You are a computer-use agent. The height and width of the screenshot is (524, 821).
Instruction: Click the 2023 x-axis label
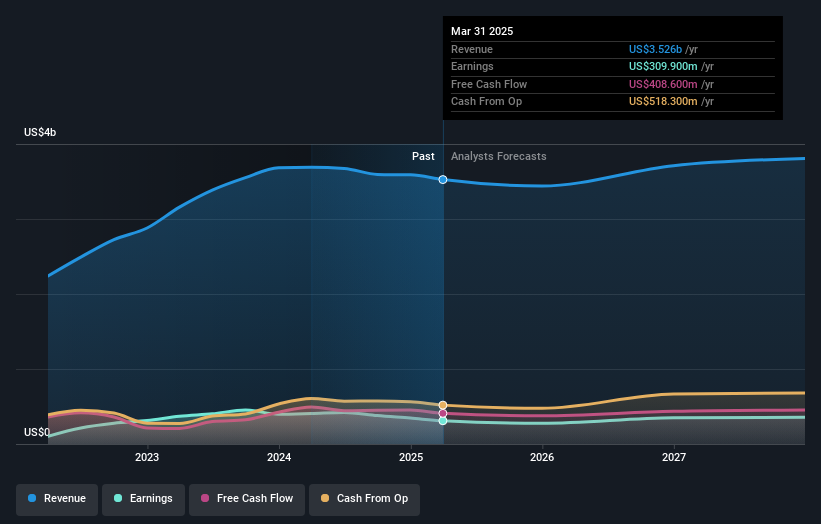pyautogui.click(x=147, y=458)
